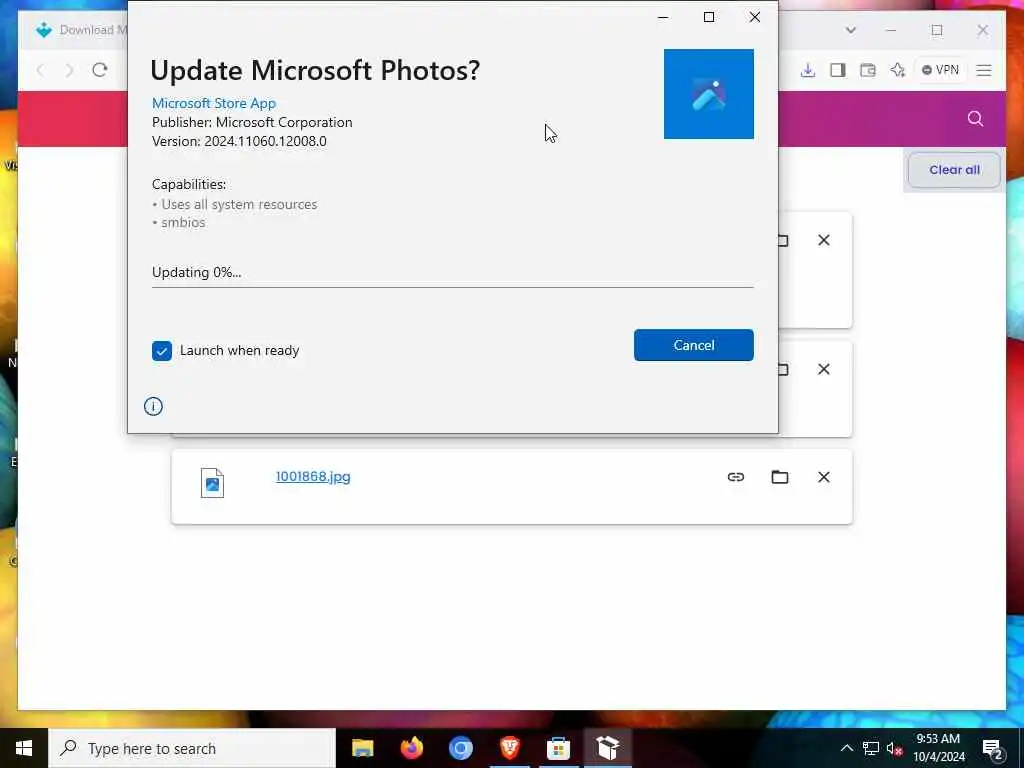
Task: Open the Microsoft Store App link
Action: click(214, 103)
